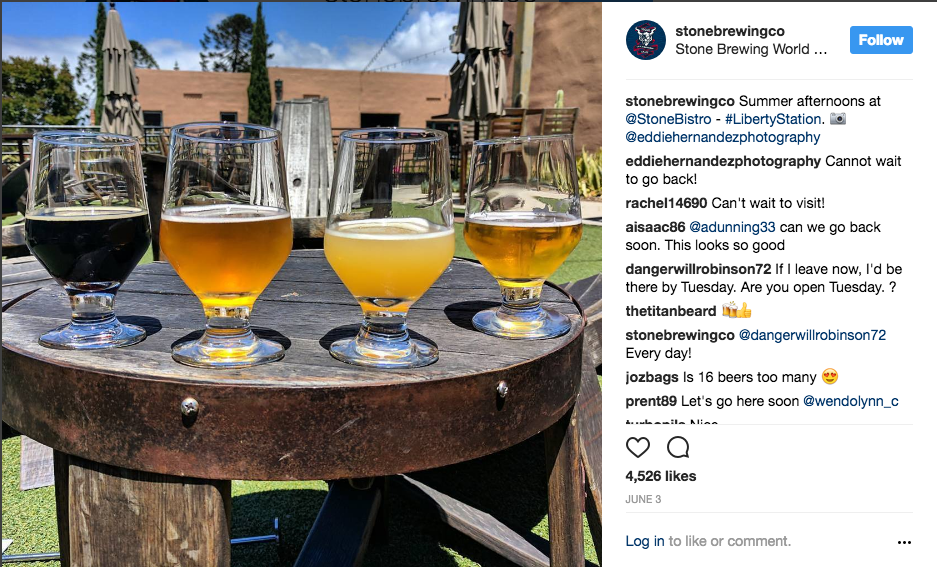View the 4,526 likes list
This screenshot has height=567, width=937.
pyautogui.click(x=660, y=476)
